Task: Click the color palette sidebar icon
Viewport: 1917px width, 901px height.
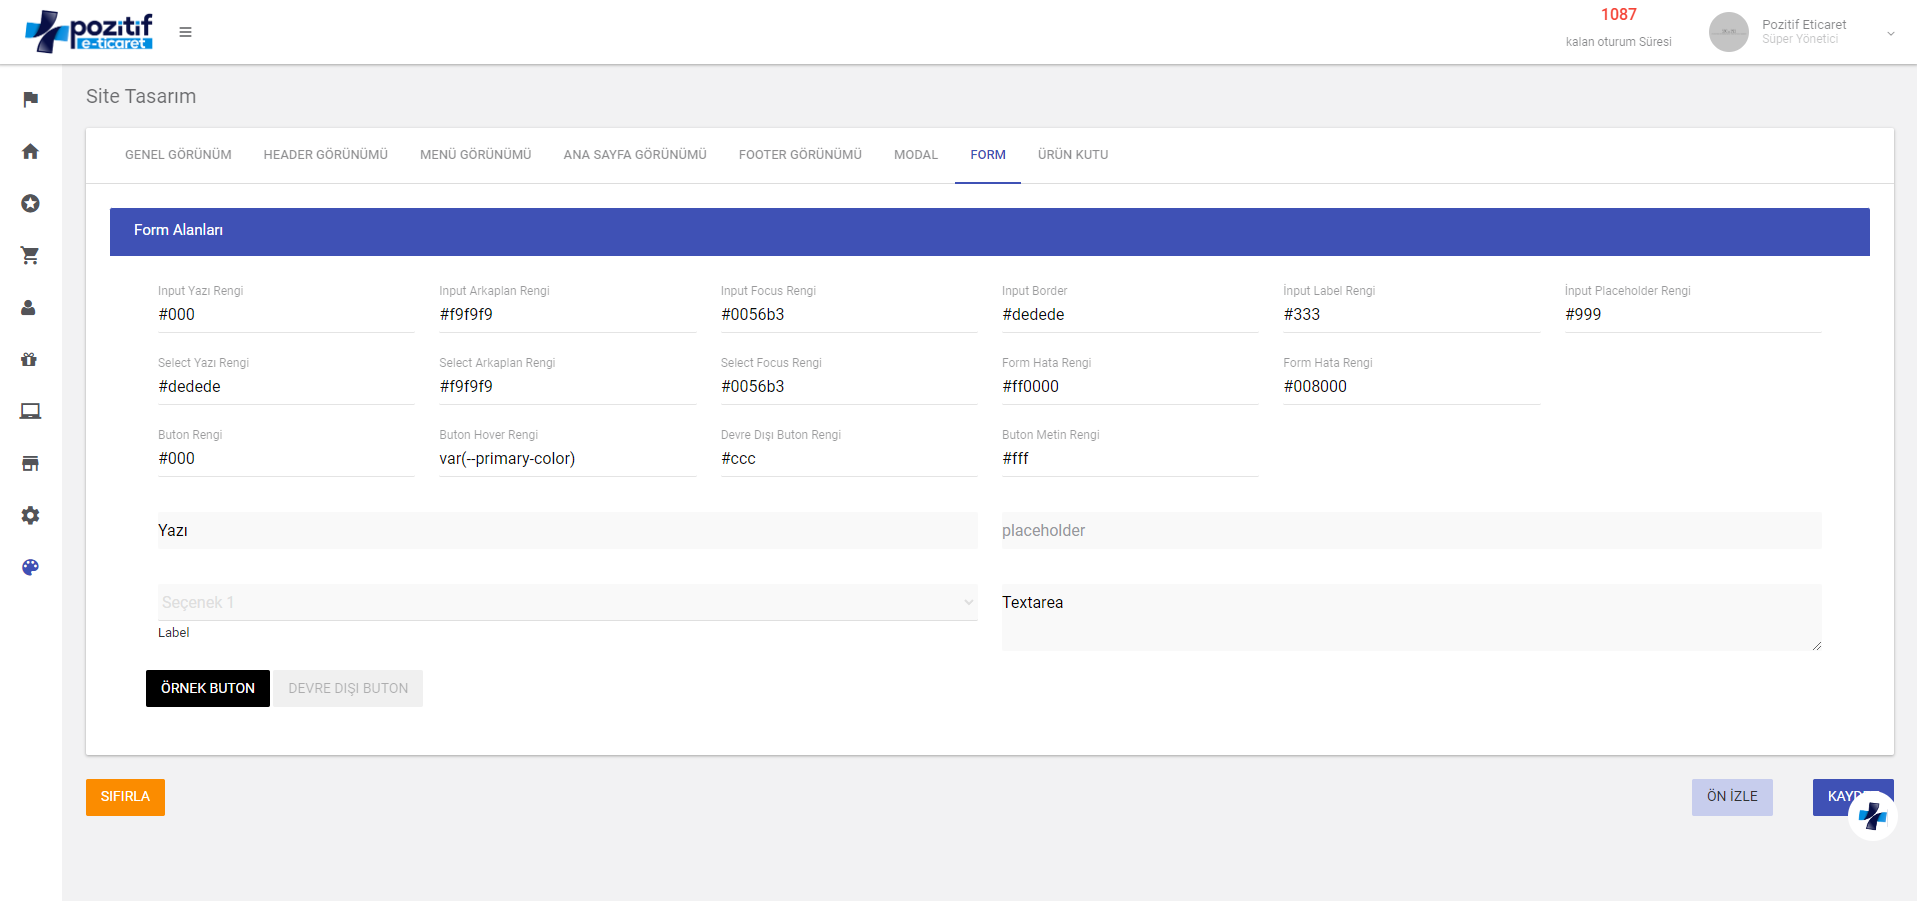Action: coord(30,567)
